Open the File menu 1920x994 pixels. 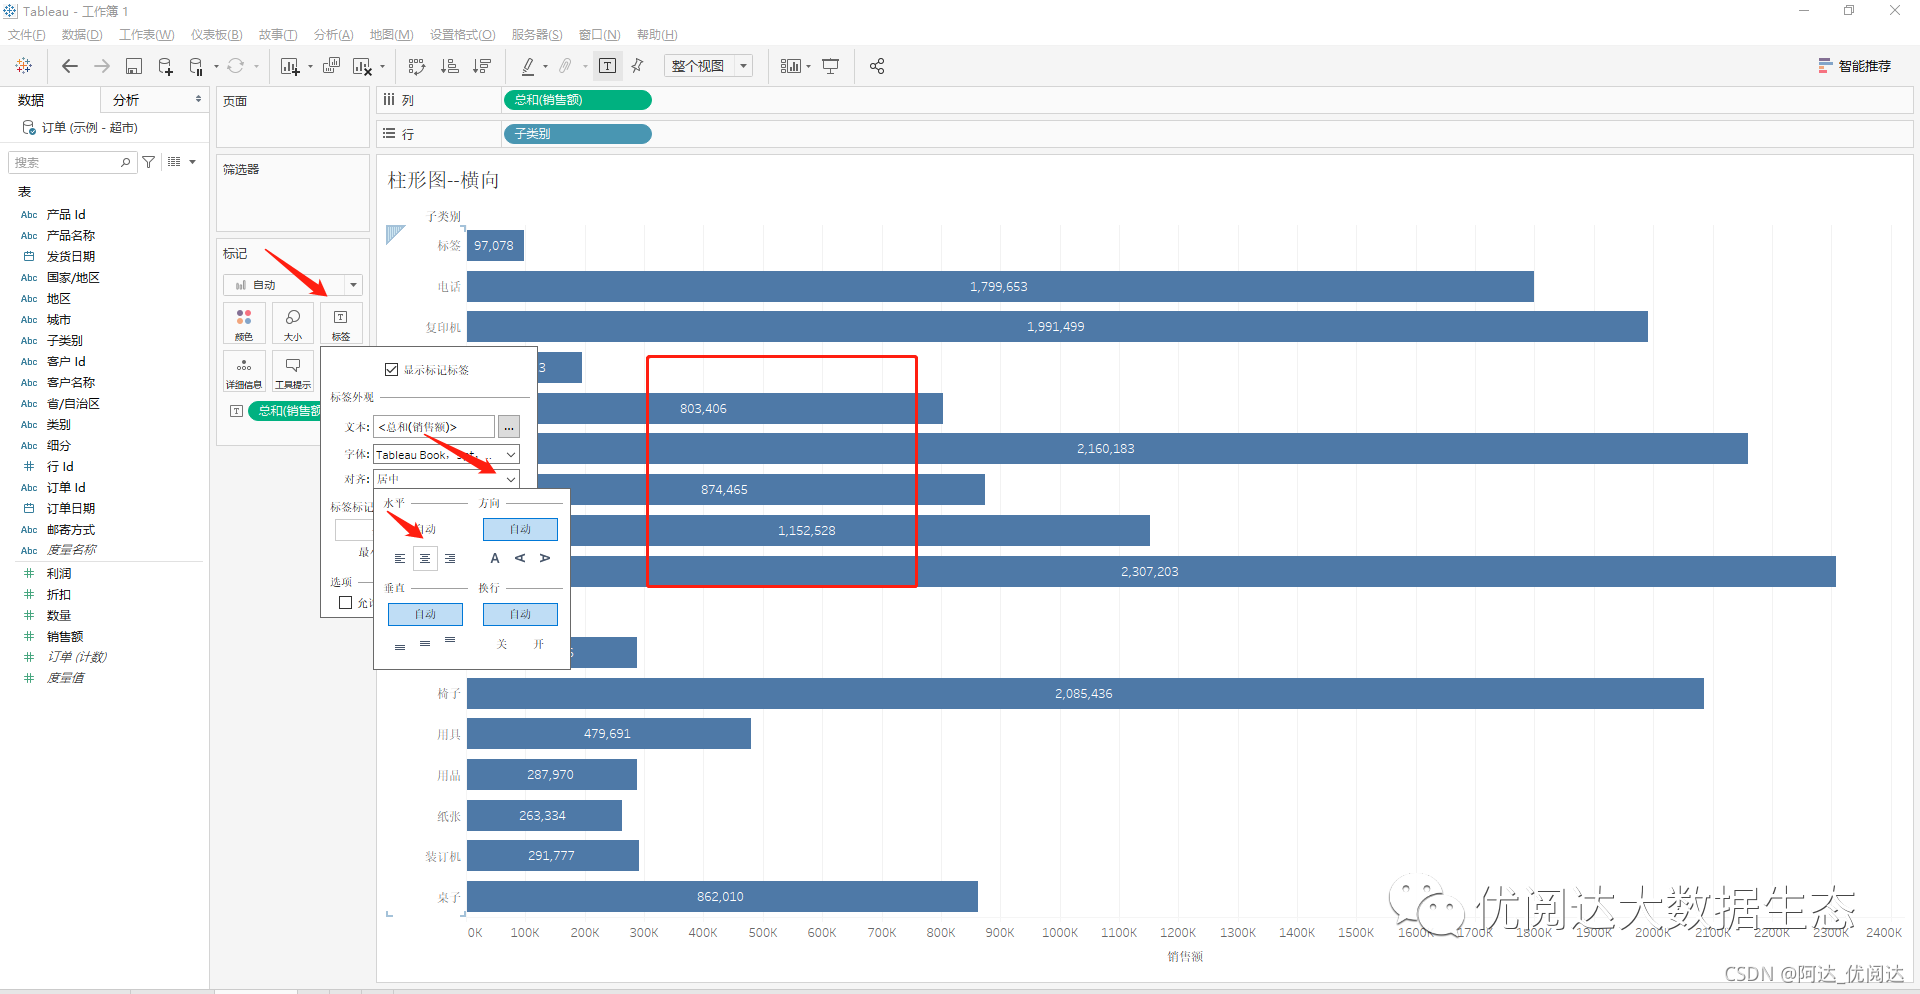pos(27,35)
